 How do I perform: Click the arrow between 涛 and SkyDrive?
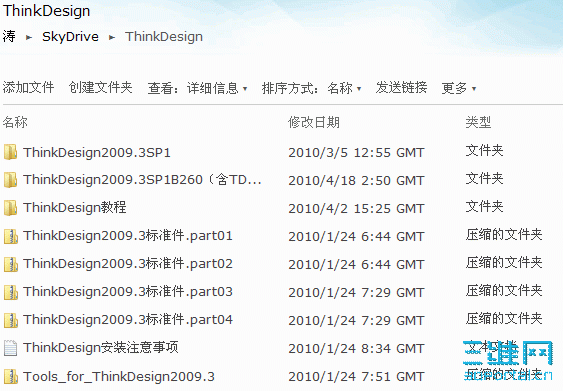coord(29,37)
